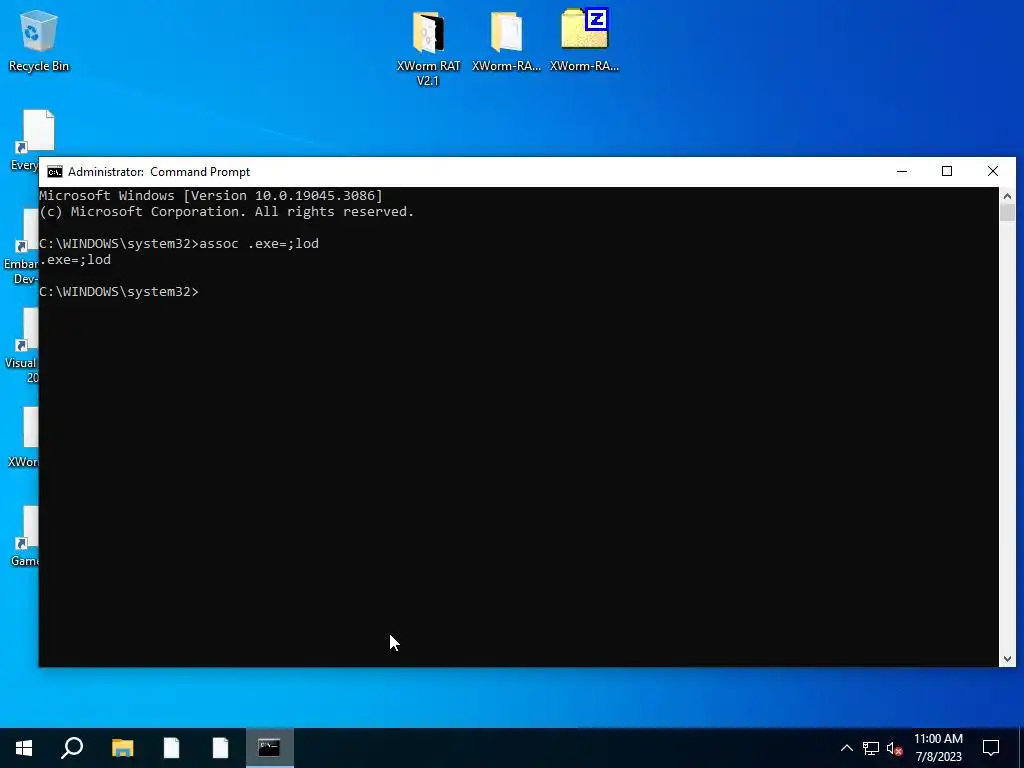Screen dimensions: 1024x768
Task: Click the second blank document taskbar icon
Action: (220, 748)
